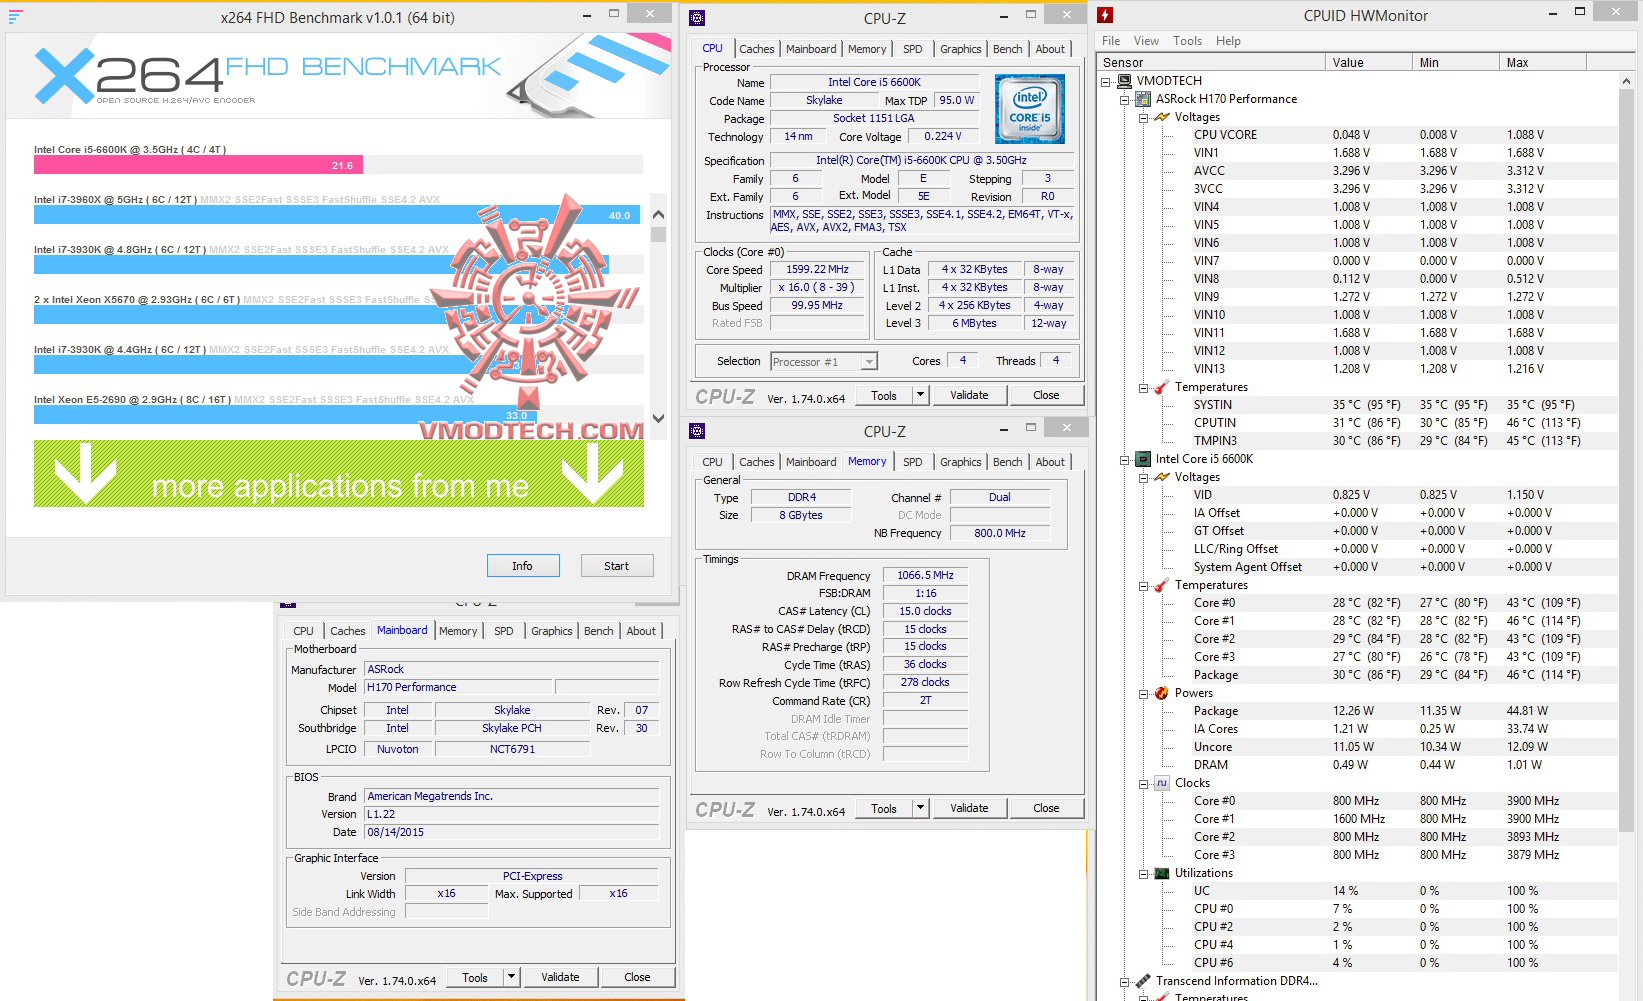Viewport: 1643px width, 1001px height.
Task: Select the Intel Core i5 6600K chip icon
Action: [x=1143, y=459]
